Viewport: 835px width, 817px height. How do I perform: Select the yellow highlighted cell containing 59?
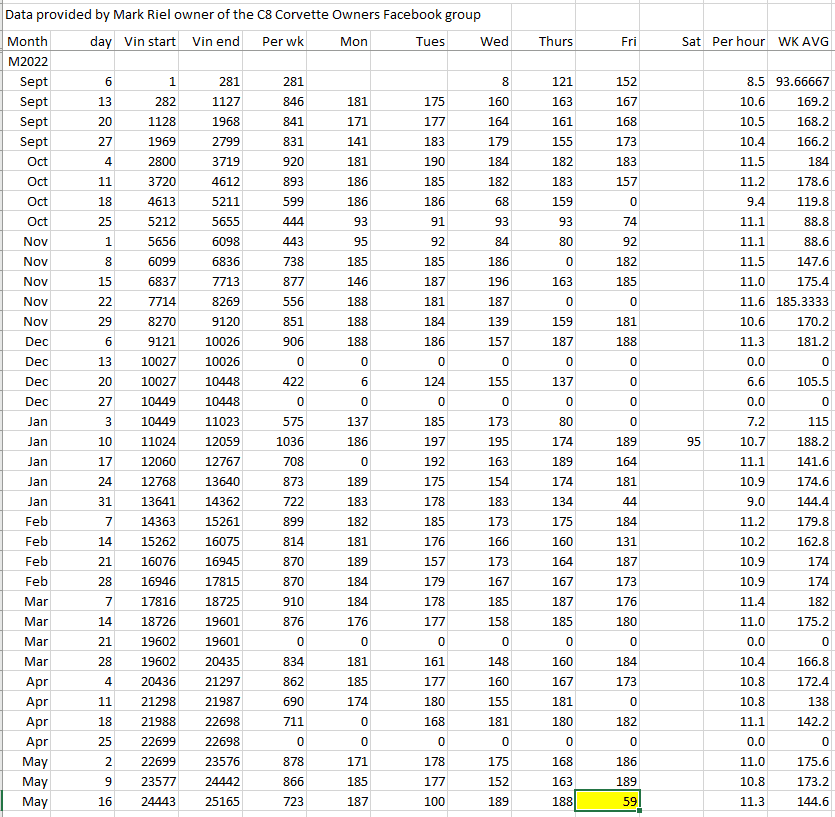coord(607,801)
